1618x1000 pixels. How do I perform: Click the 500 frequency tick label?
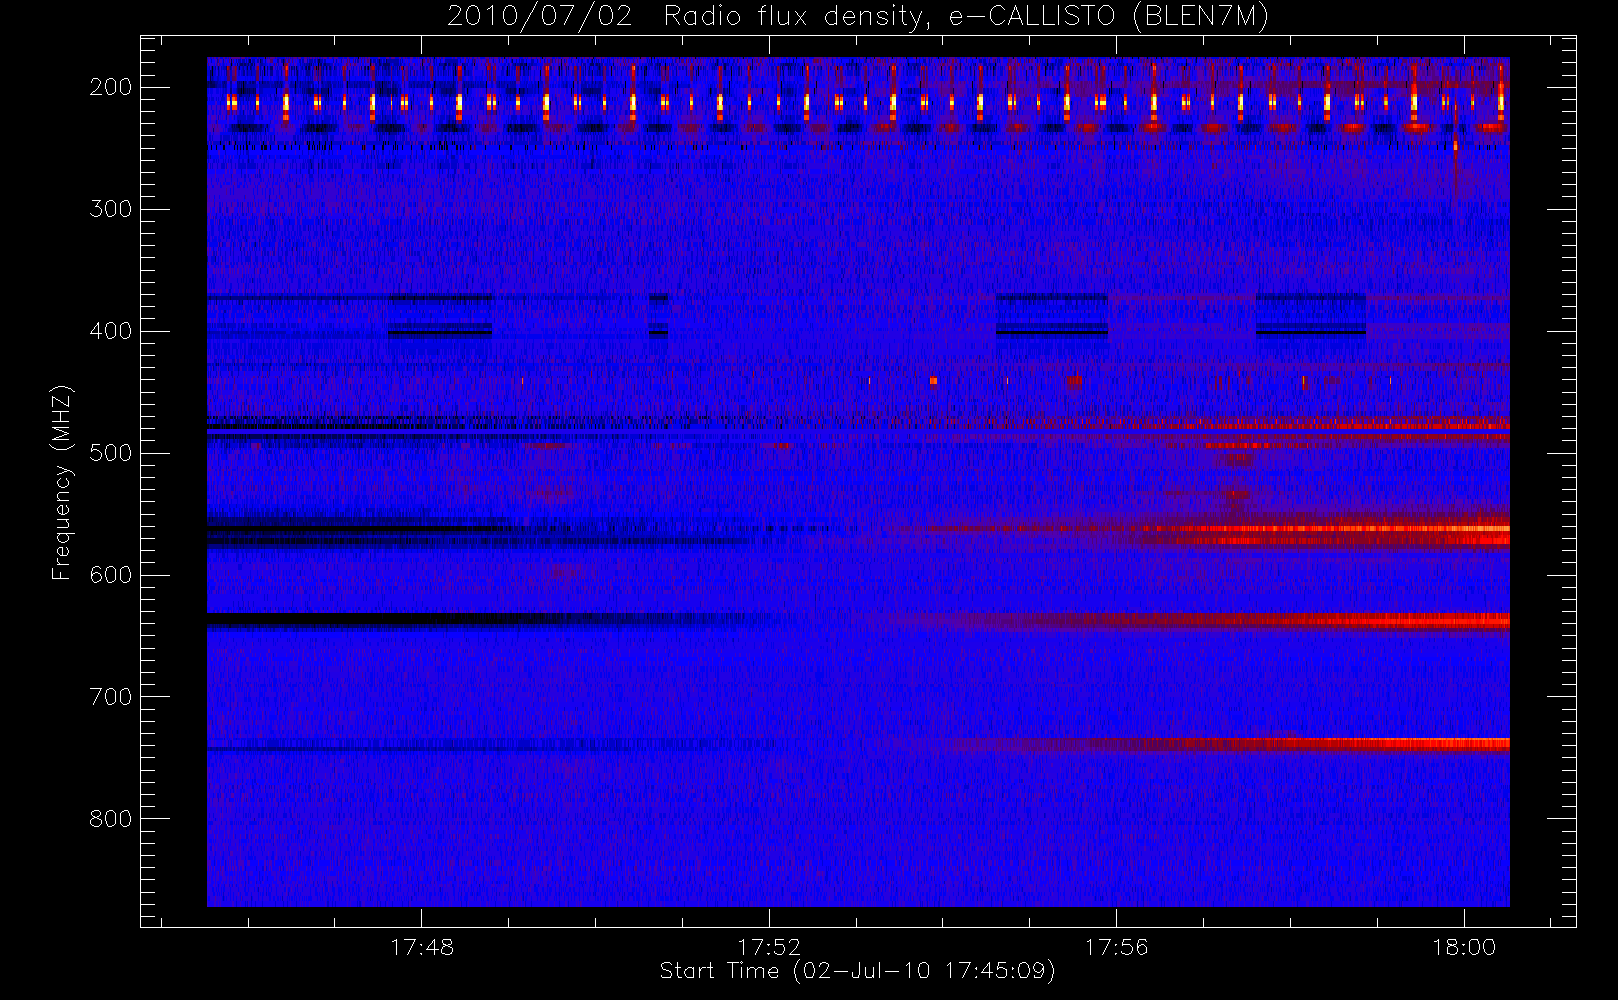pos(111,453)
